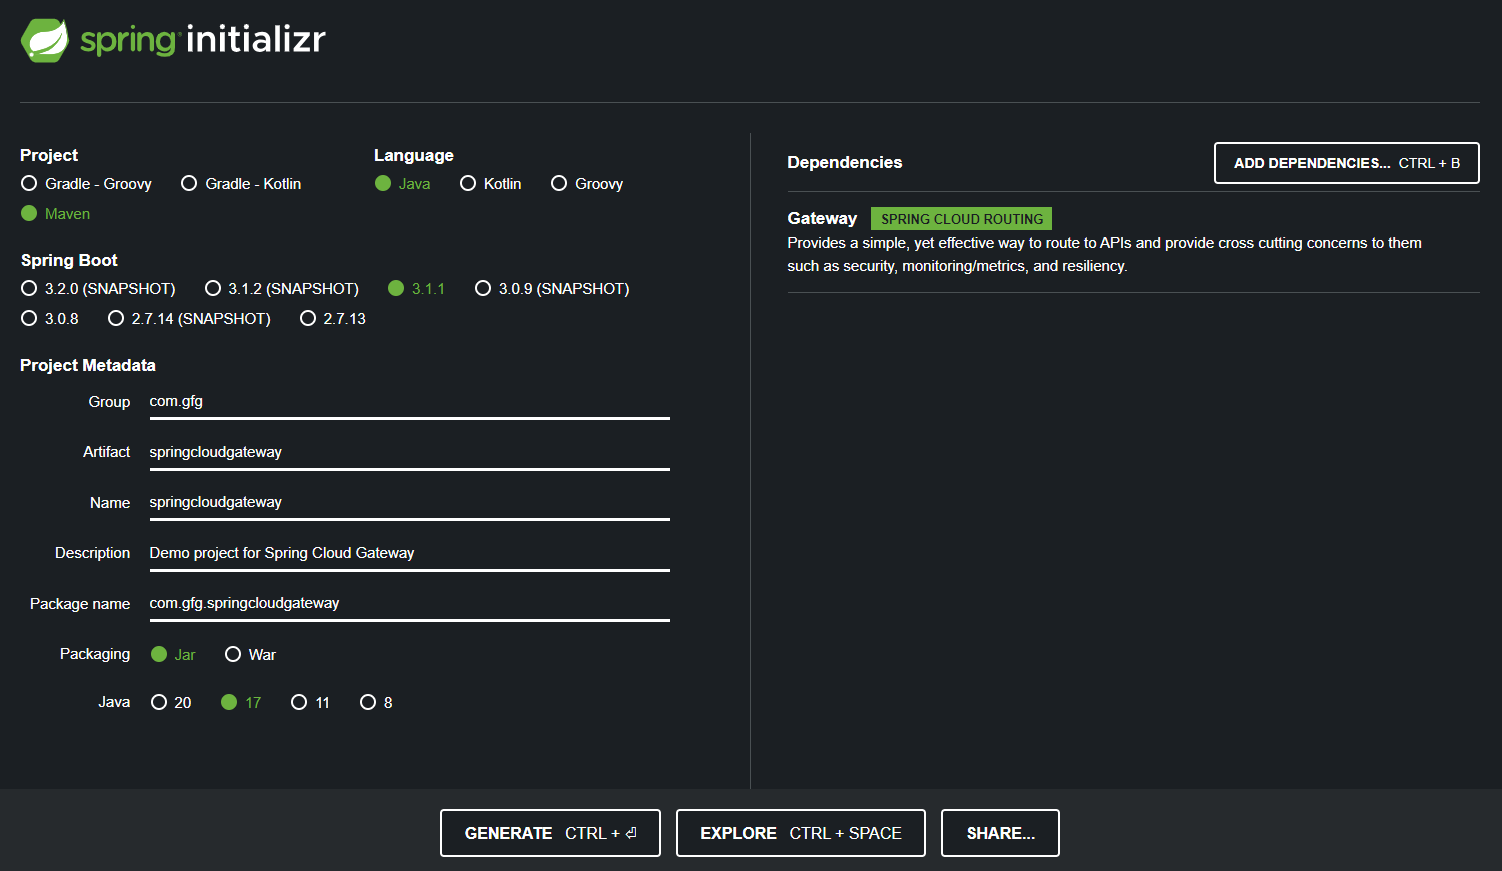
Task: Select Java version 20
Action: [171, 703]
